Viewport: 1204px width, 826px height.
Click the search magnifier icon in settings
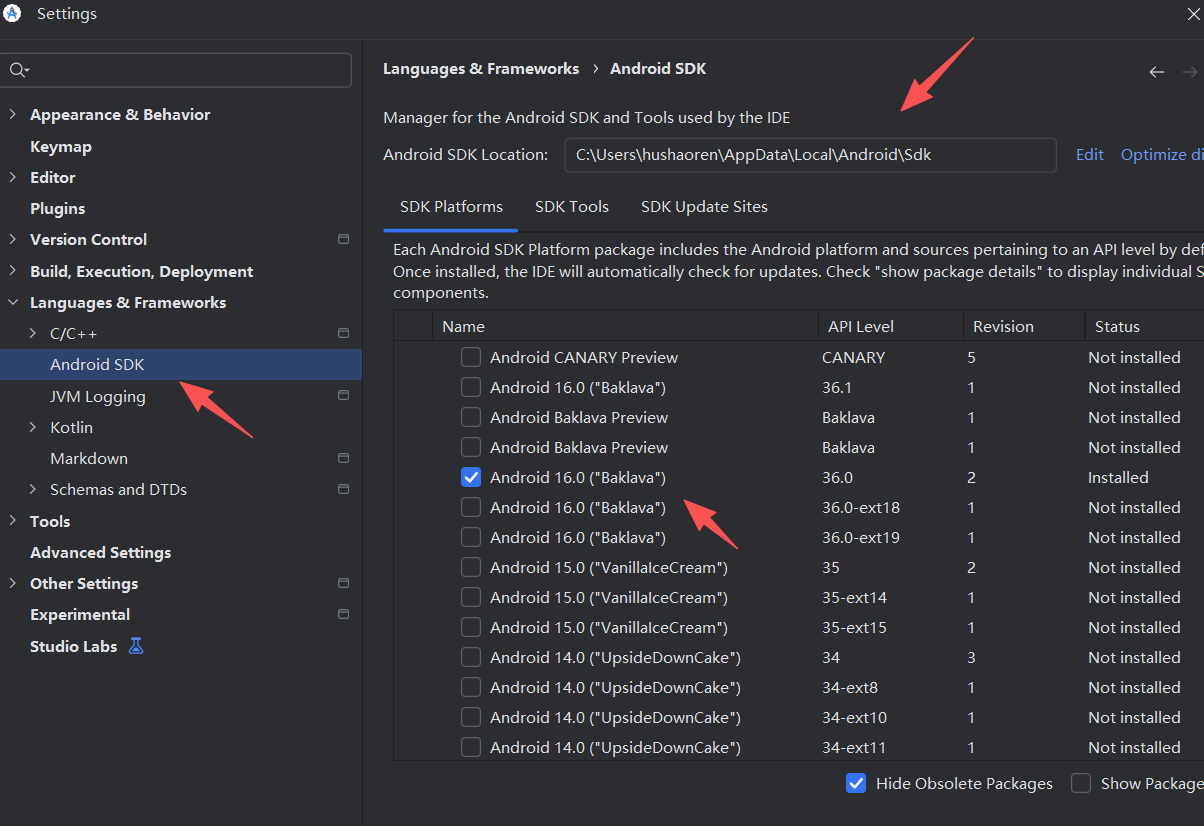tap(18, 70)
